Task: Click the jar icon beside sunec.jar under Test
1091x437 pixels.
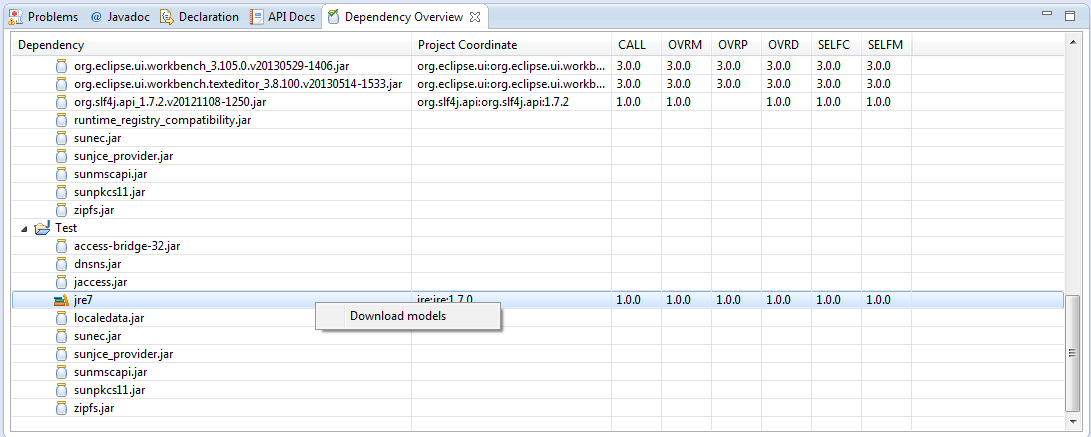Action: [62, 336]
